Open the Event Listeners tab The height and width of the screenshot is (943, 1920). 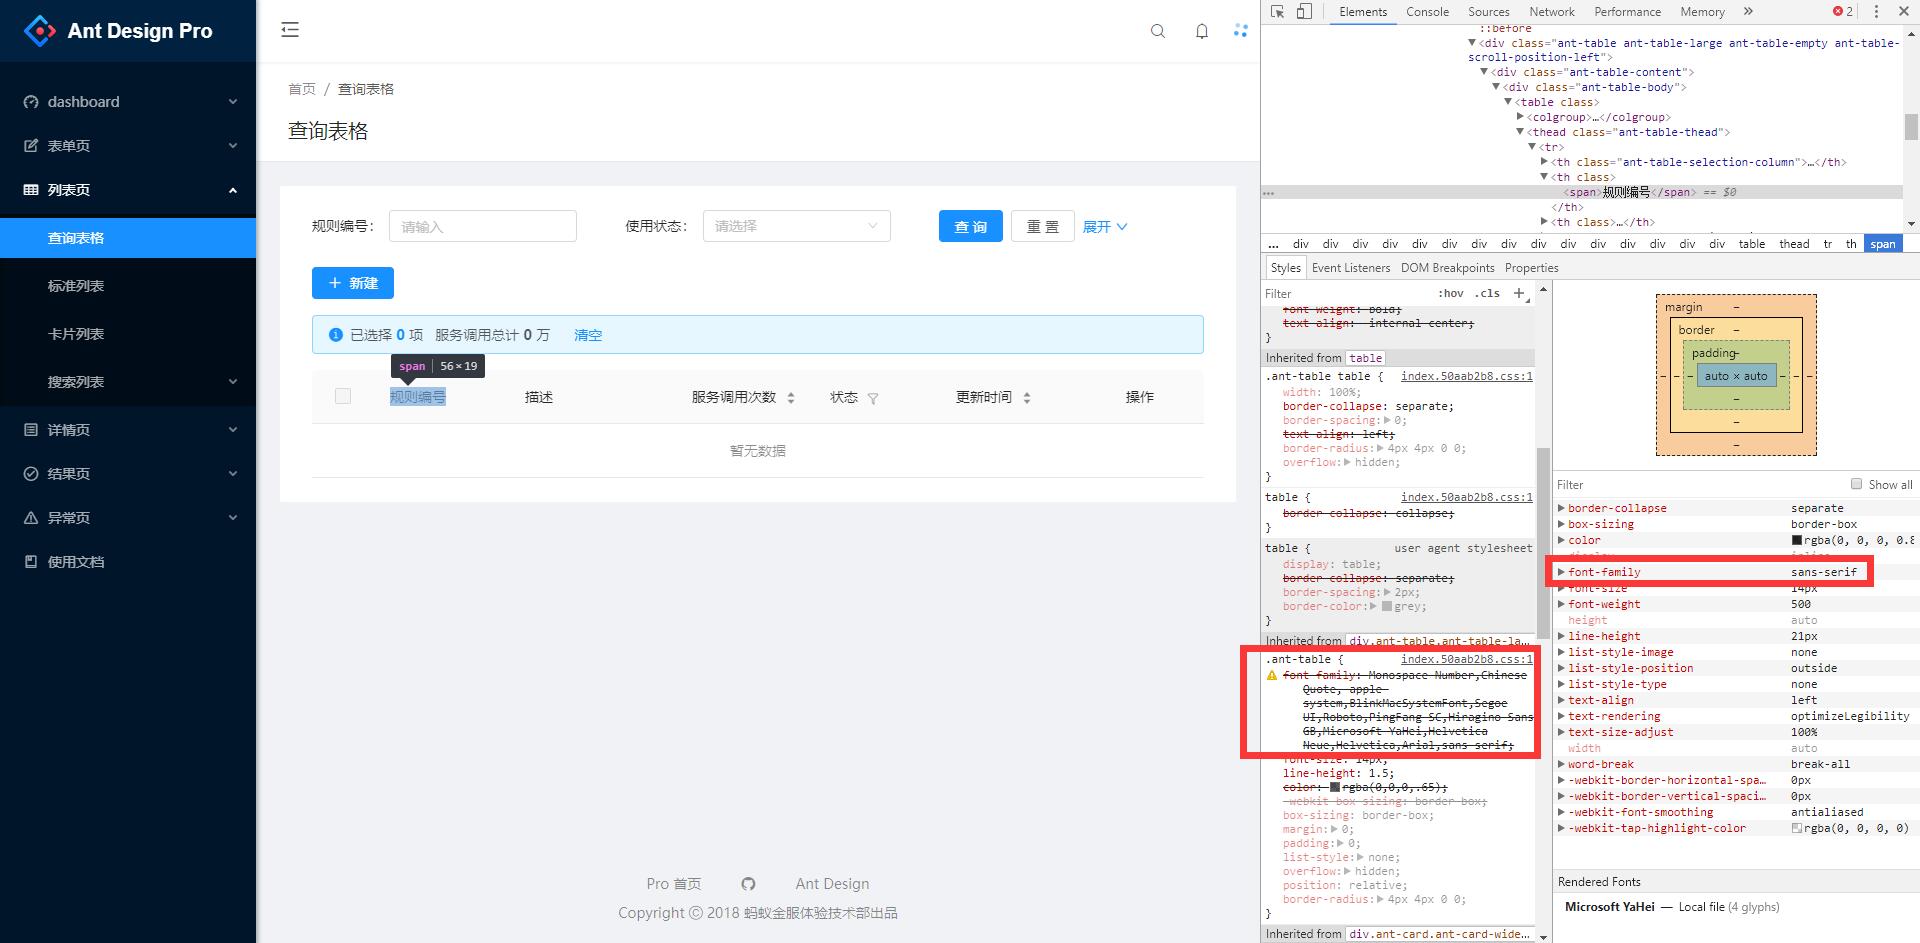pos(1351,268)
